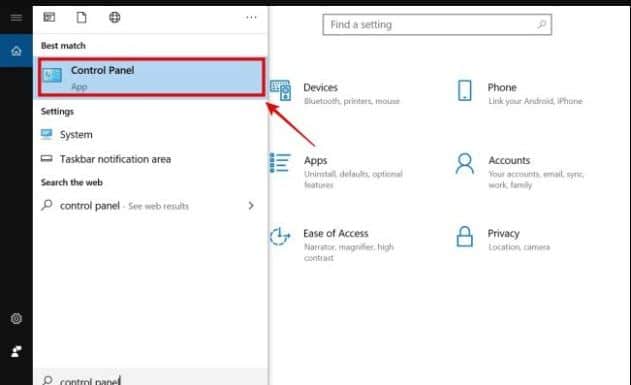Expand the control panel web results arrow

pos(251,206)
